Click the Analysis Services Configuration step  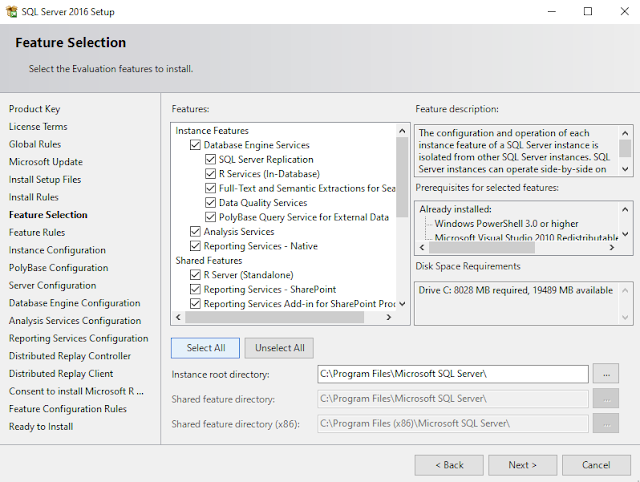click(x=75, y=320)
